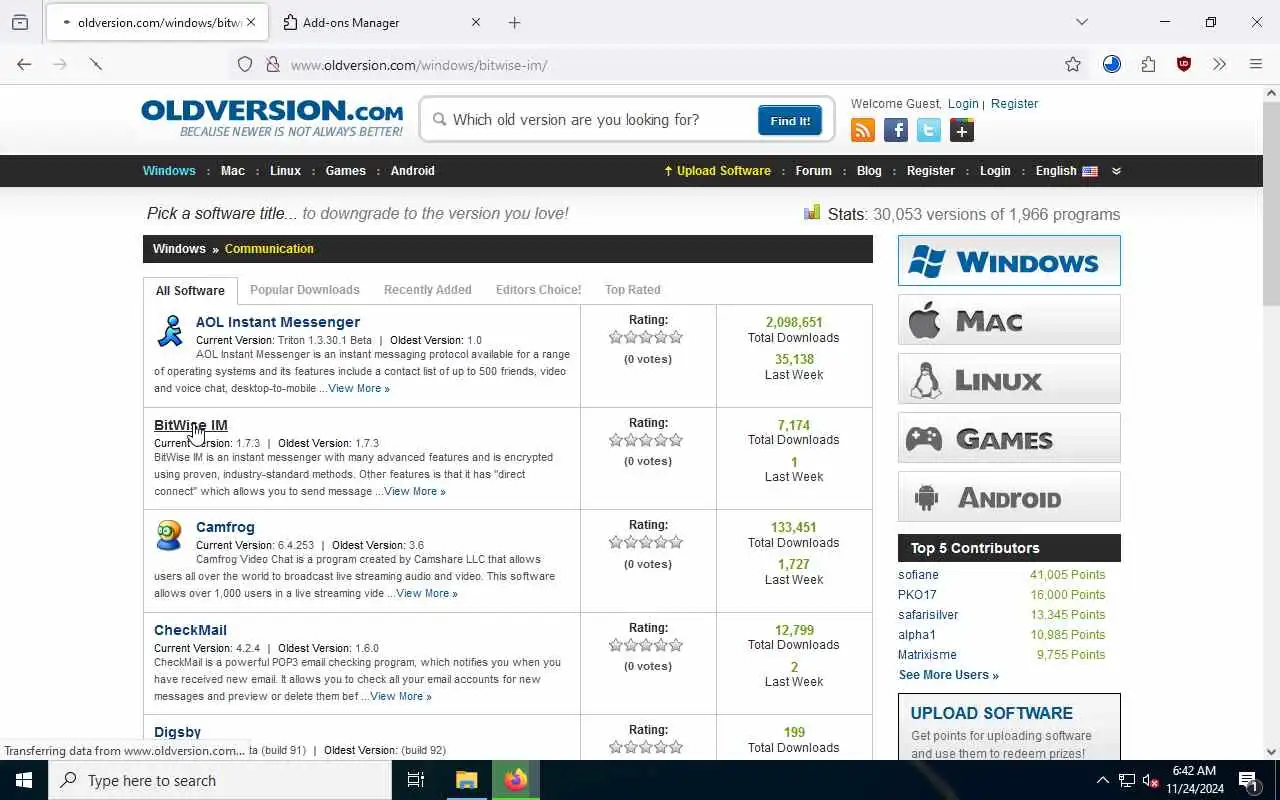Switch to the Add-ons Manager browser tab
Viewport: 1280px width, 800px height.
point(381,22)
